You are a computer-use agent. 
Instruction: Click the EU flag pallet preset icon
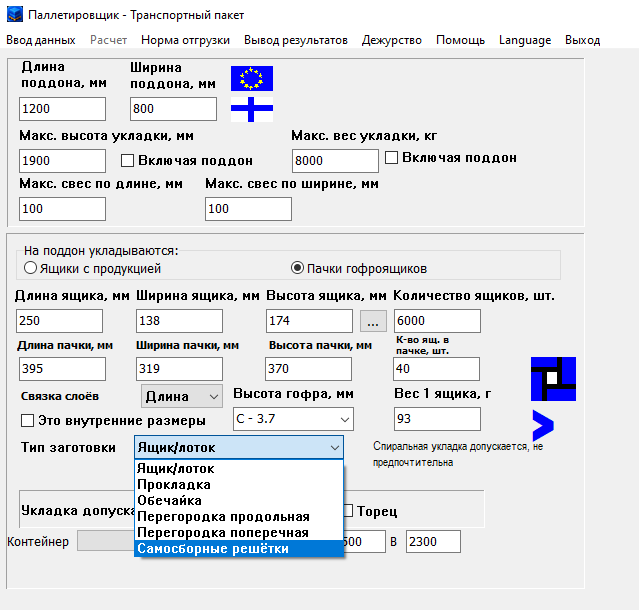[x=252, y=78]
